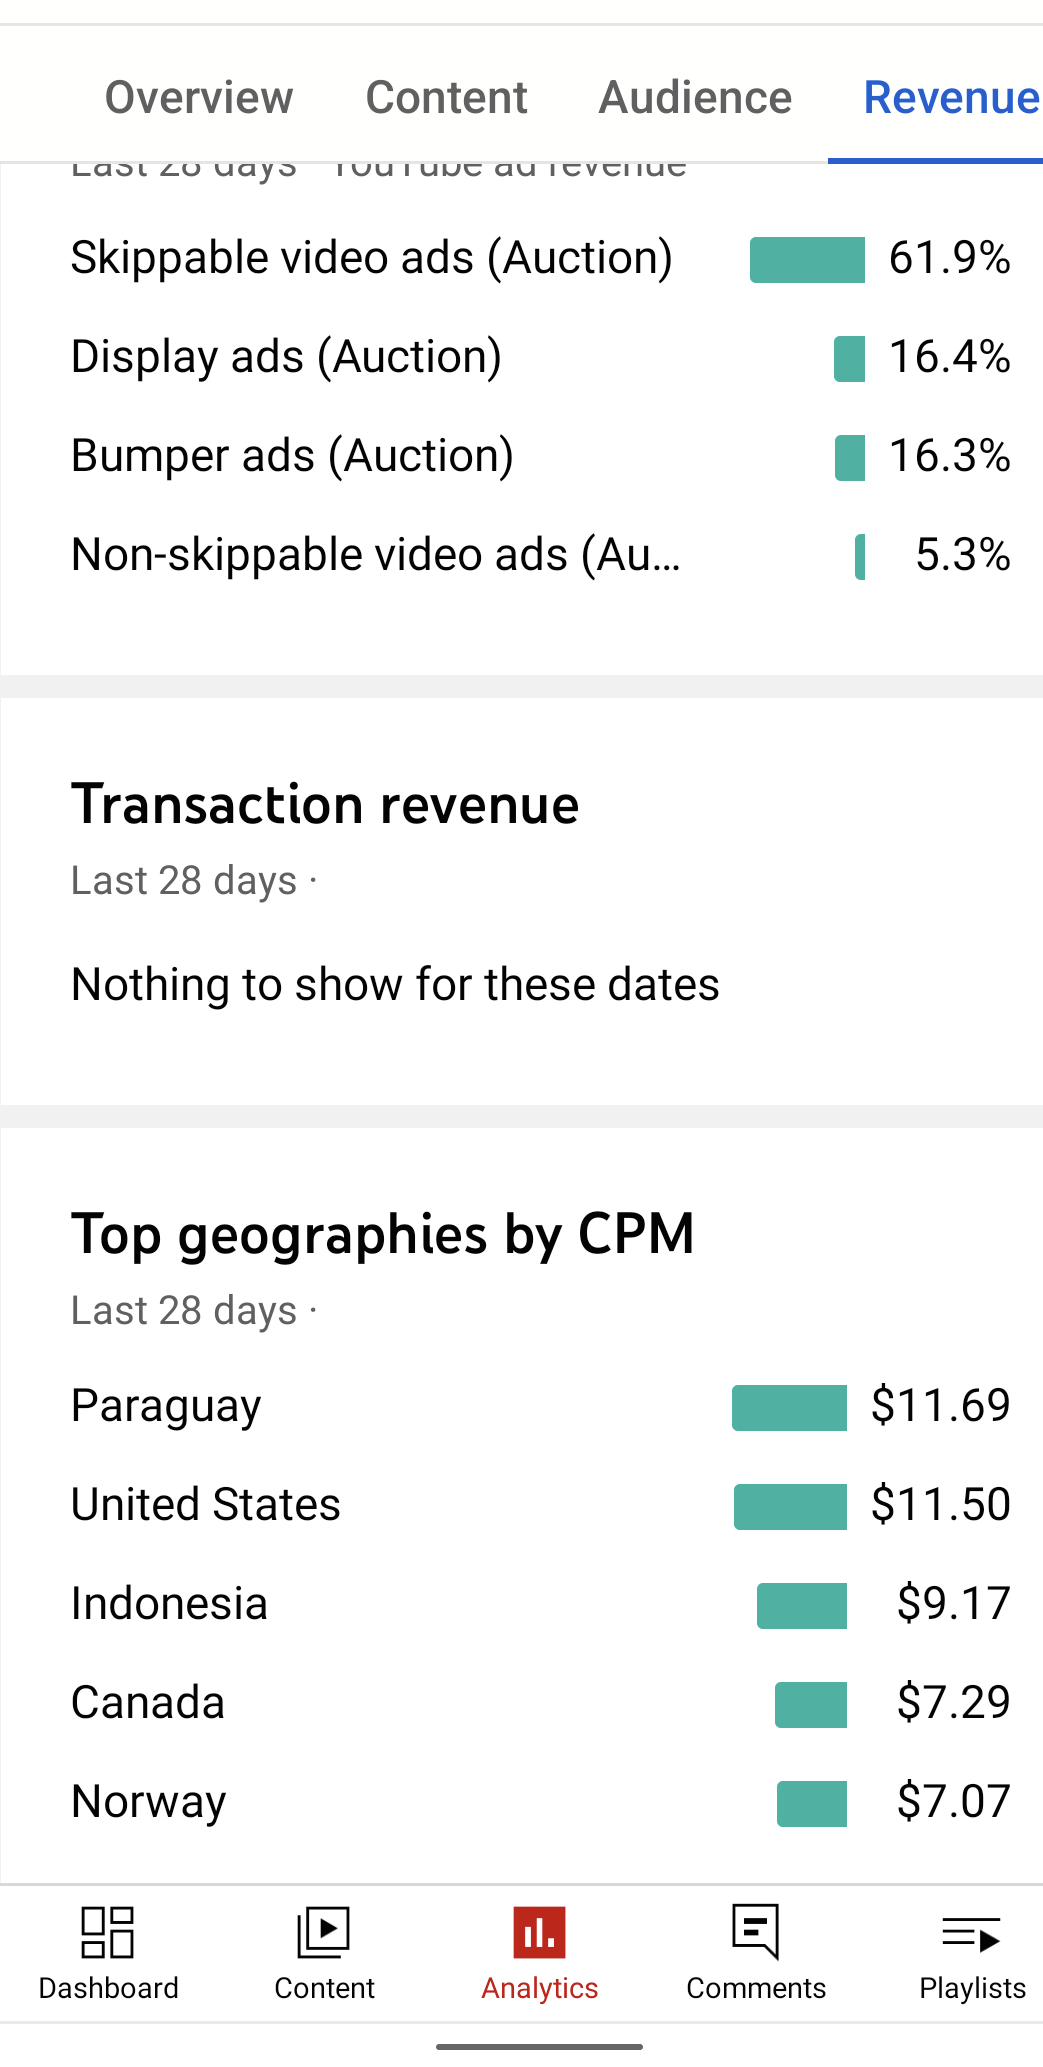This screenshot has width=1043, height=2067.
Task: Tap the Bumper ads (Auction) entry
Action: [x=540, y=456]
